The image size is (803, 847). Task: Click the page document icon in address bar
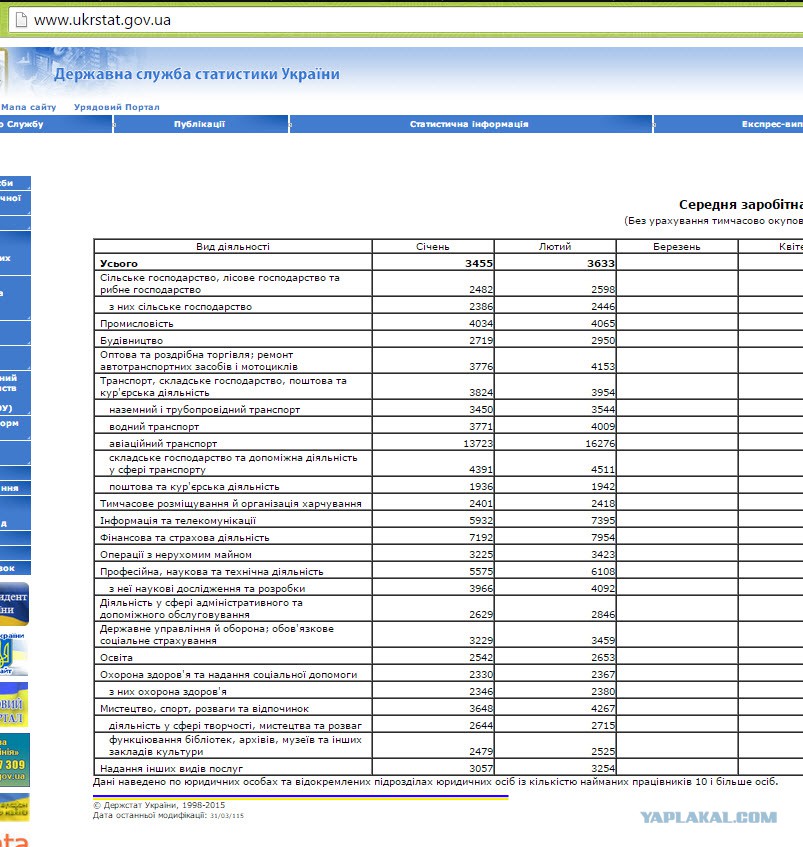pyautogui.click(x=21, y=21)
